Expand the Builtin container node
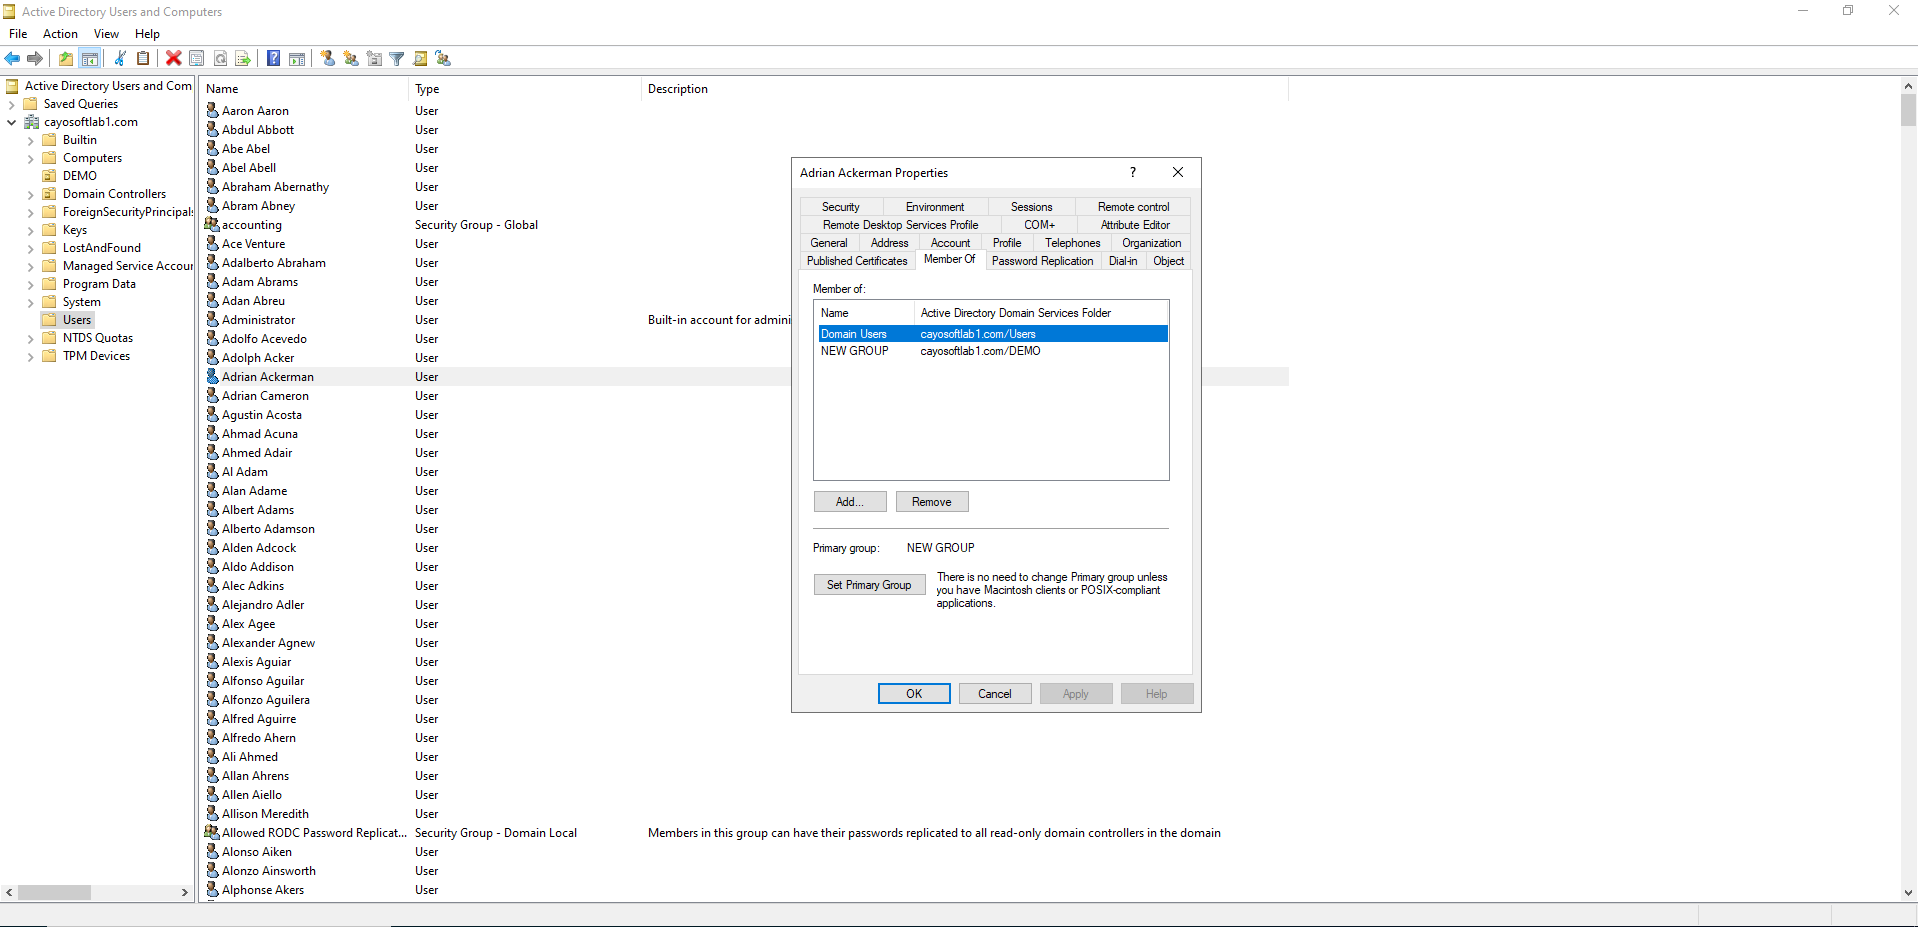Screen dimensions: 1918x927 [30, 141]
